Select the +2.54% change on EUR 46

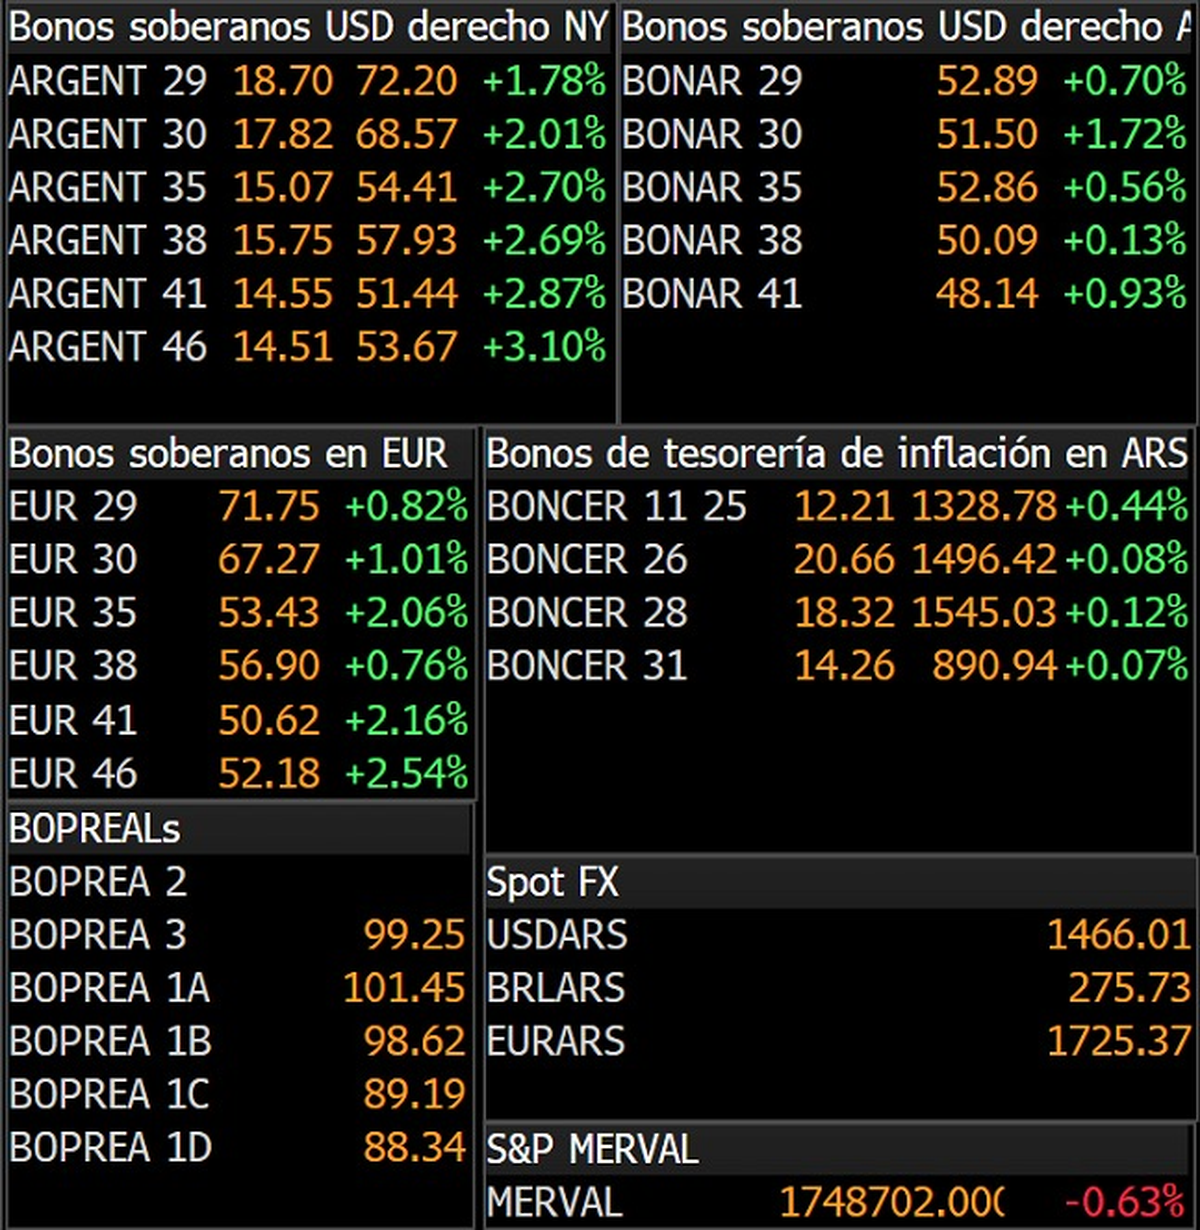point(407,773)
